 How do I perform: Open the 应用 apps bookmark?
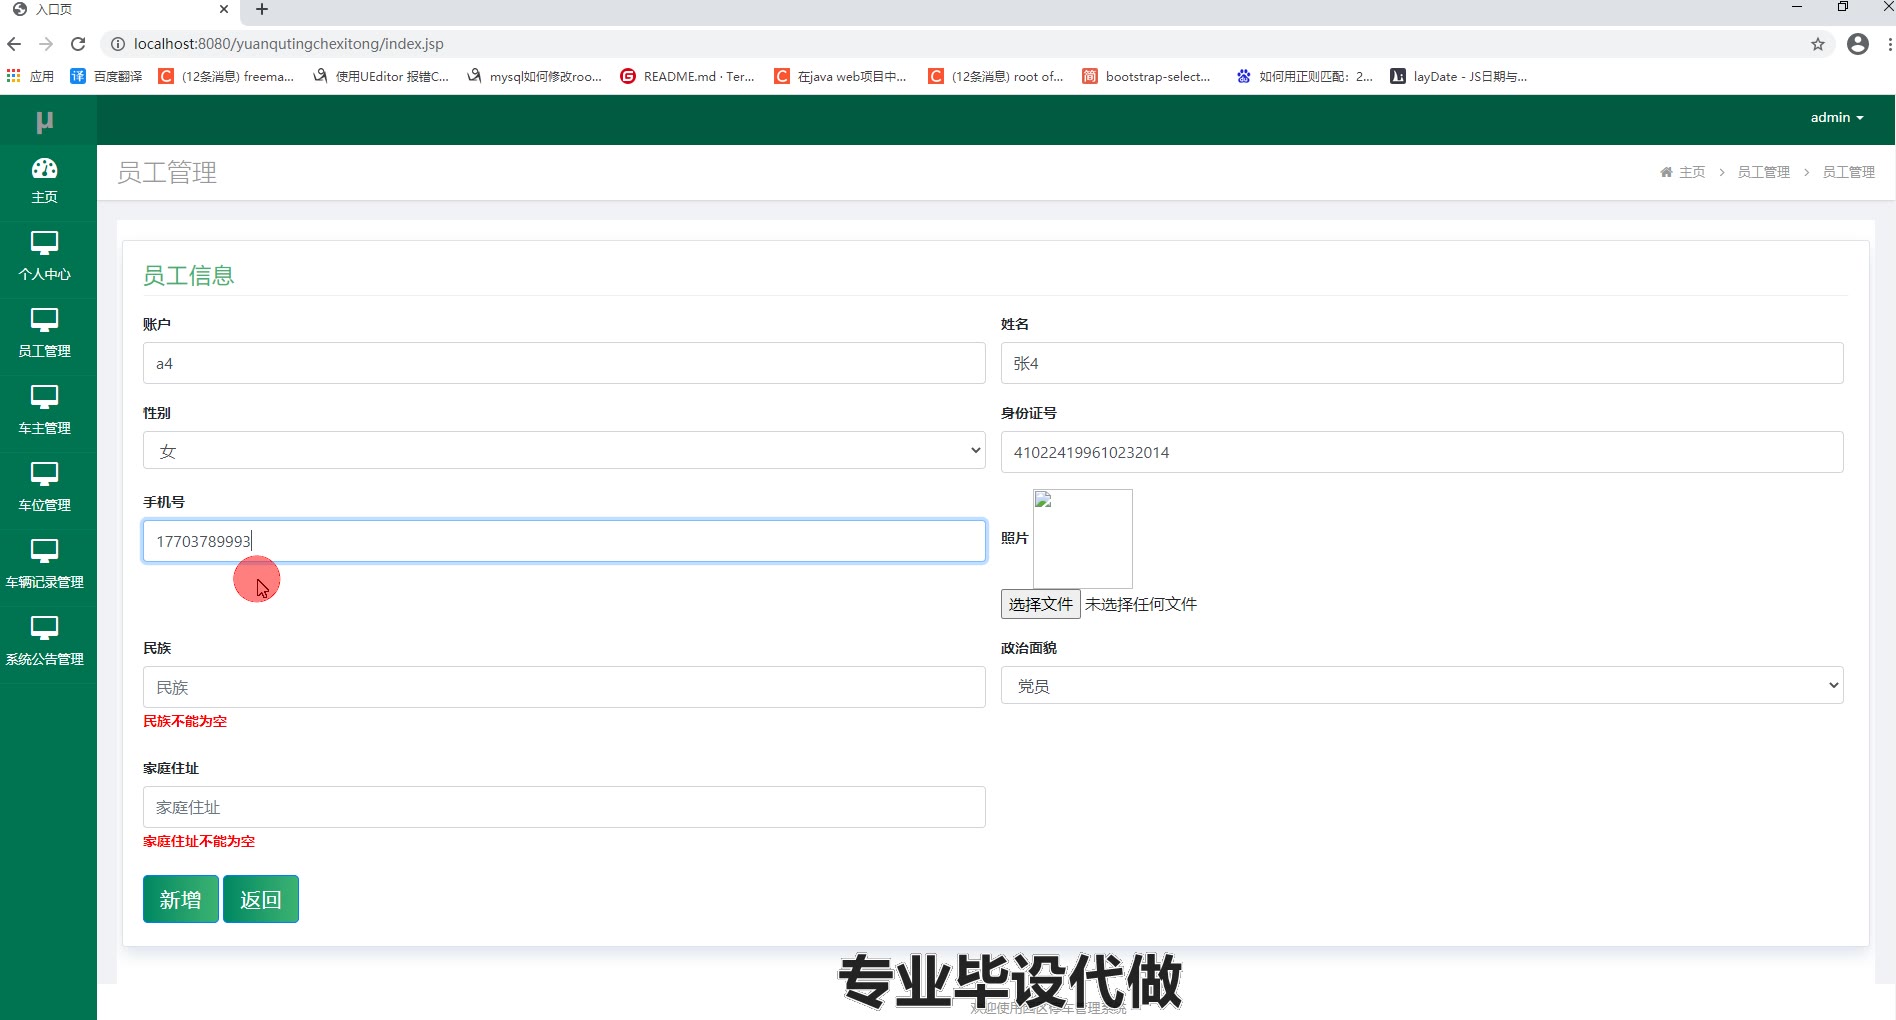(30, 76)
